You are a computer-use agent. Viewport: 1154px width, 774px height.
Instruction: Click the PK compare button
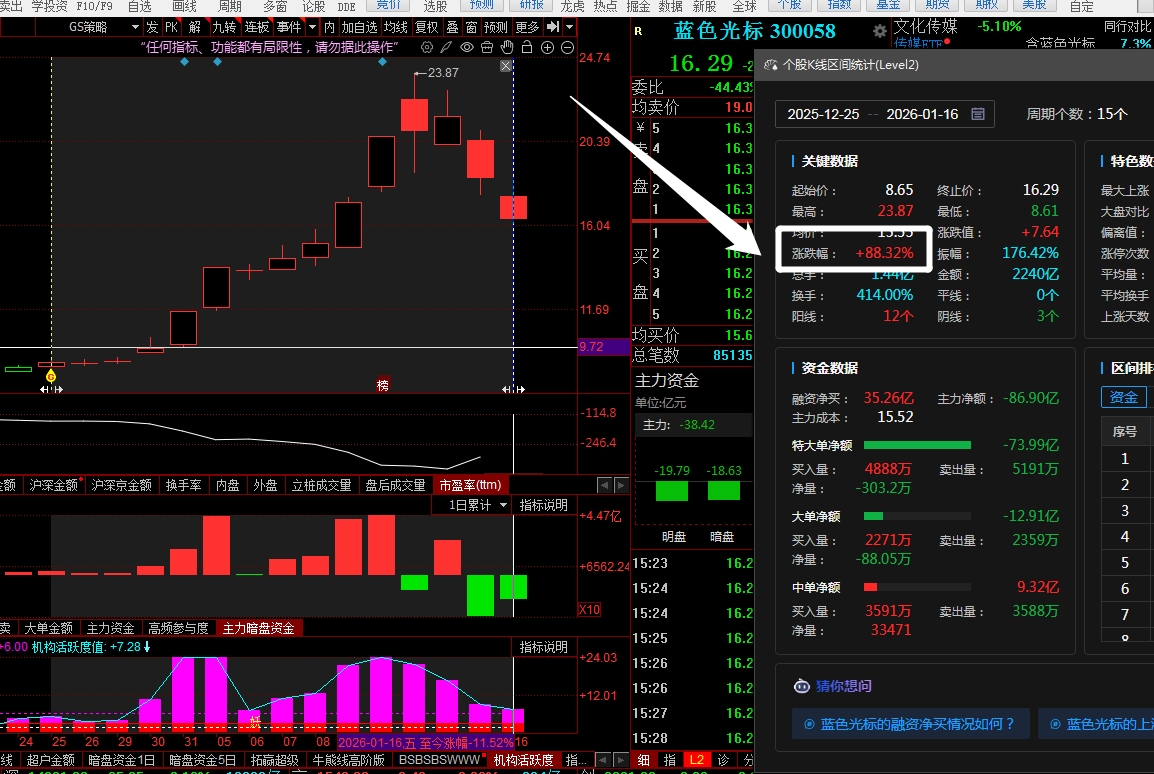click(171, 27)
